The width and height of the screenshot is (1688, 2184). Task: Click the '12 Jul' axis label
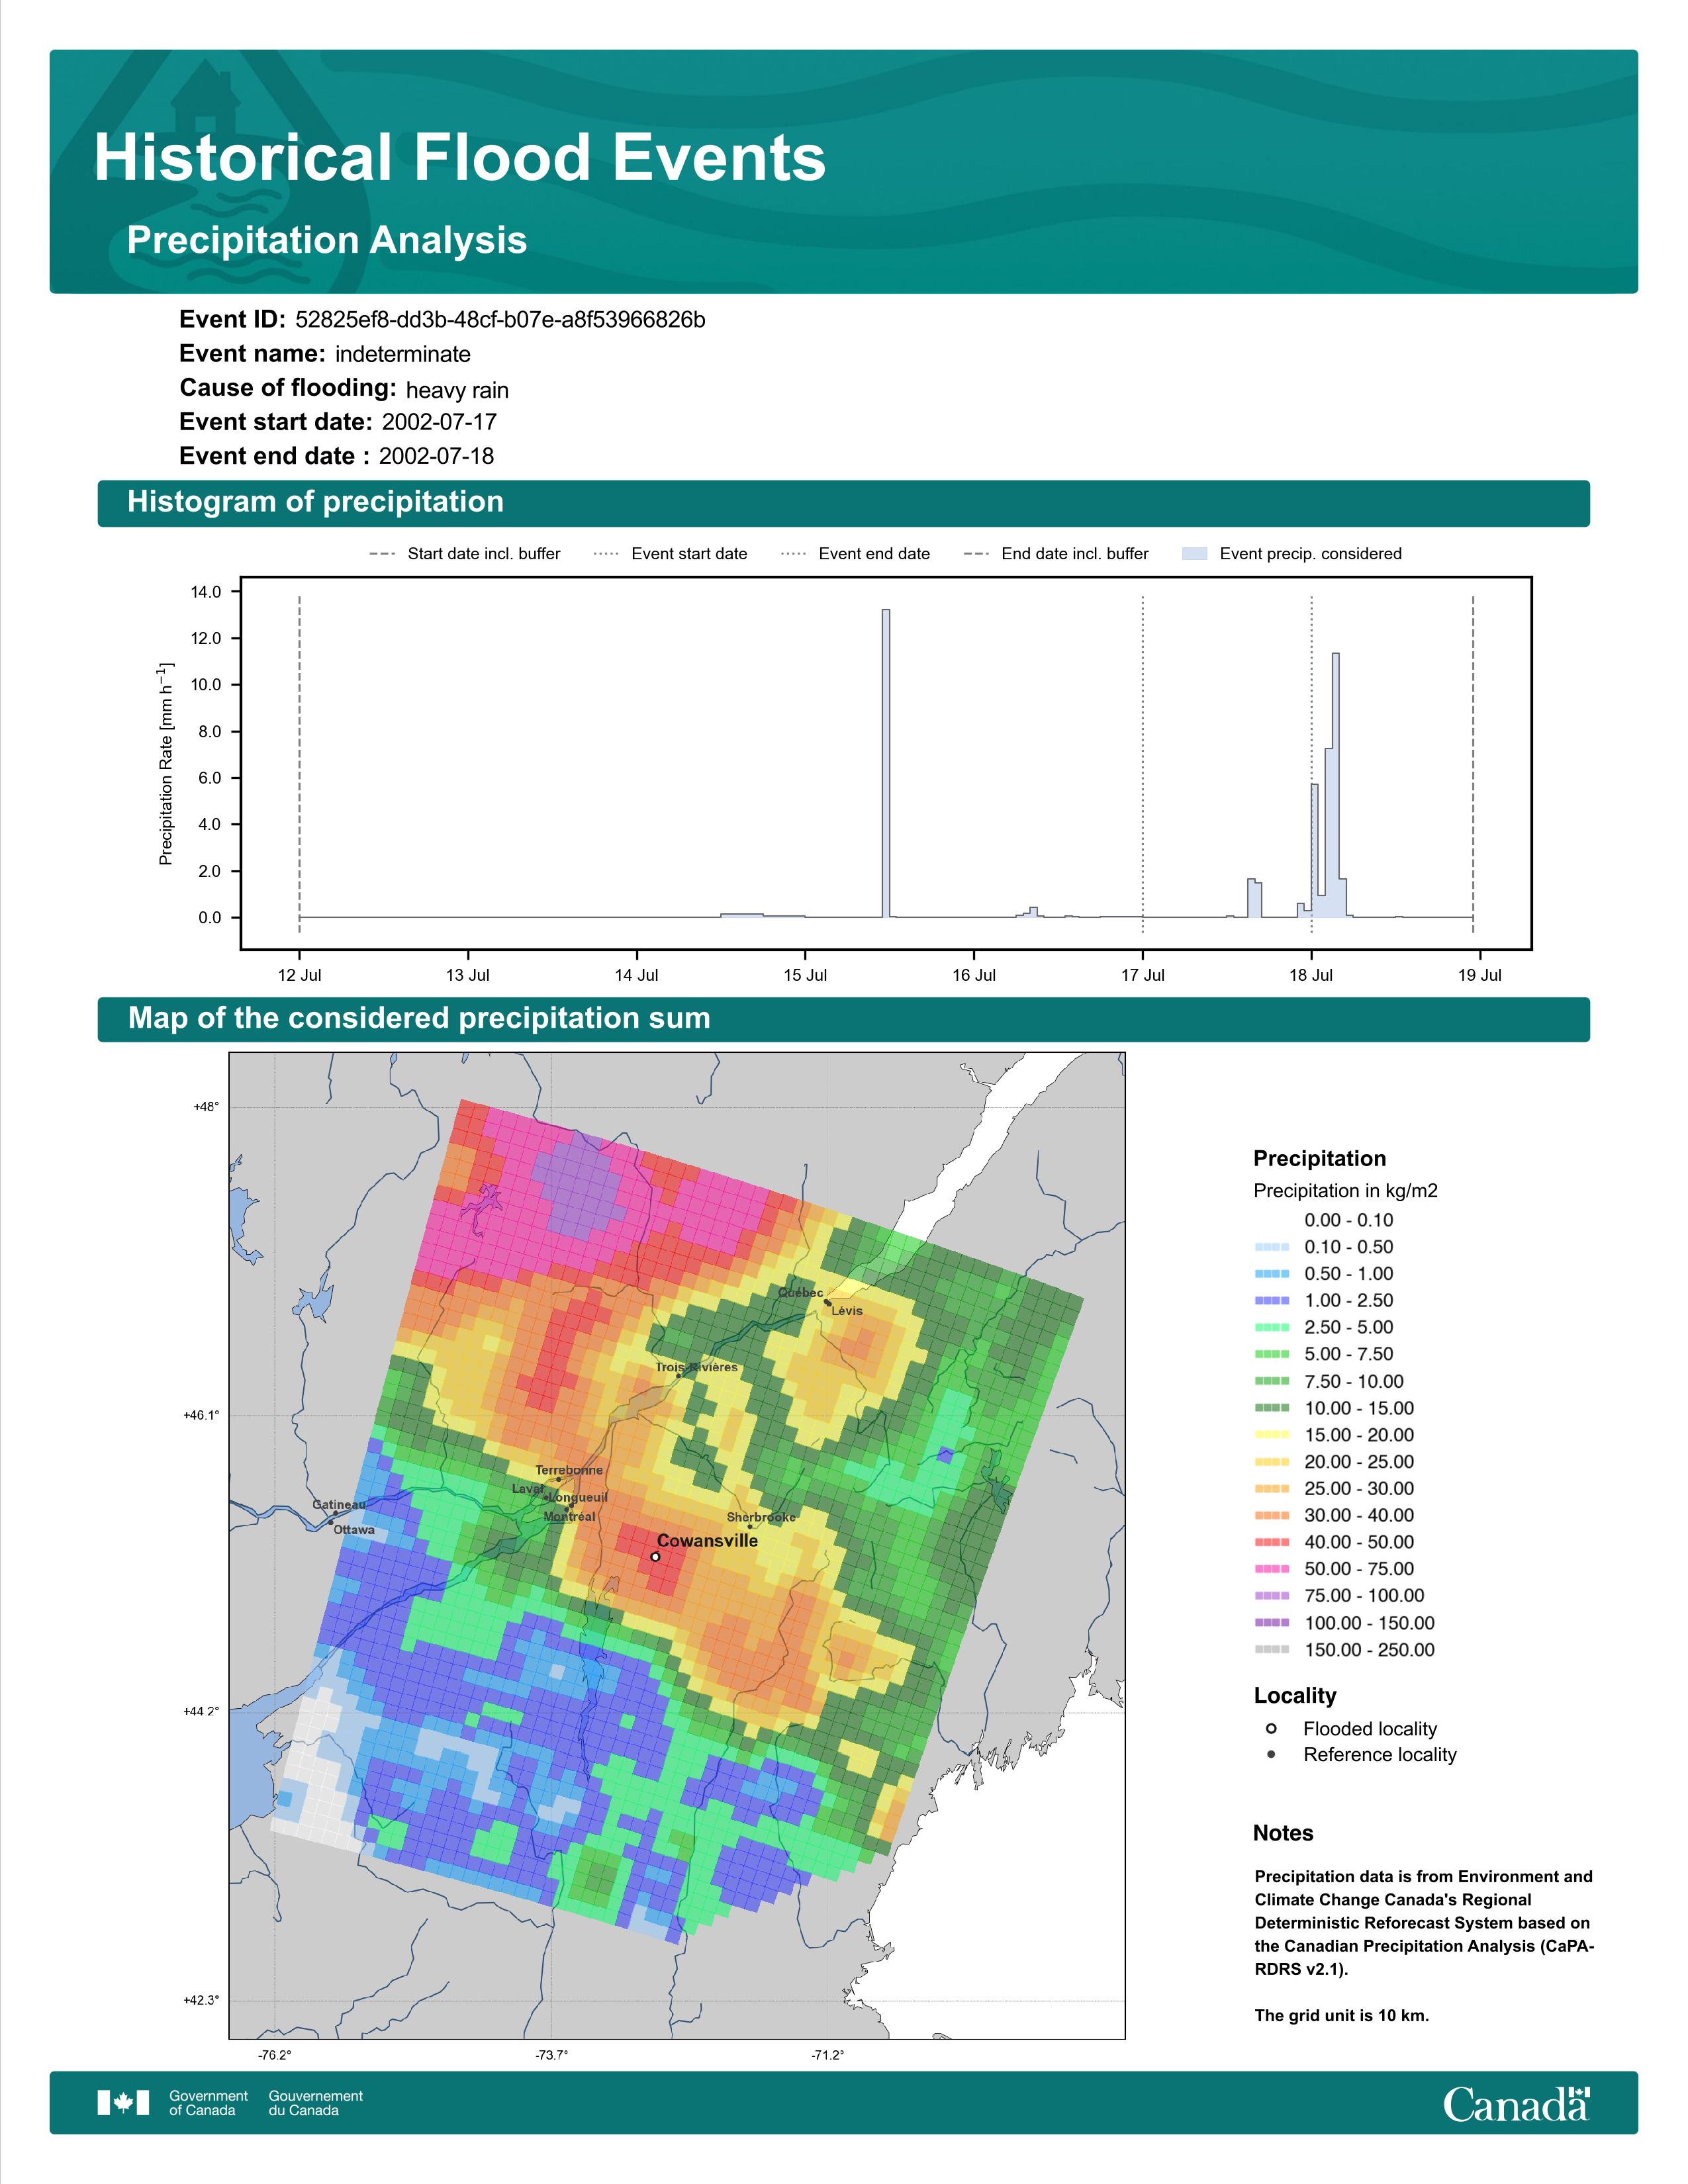[299, 975]
